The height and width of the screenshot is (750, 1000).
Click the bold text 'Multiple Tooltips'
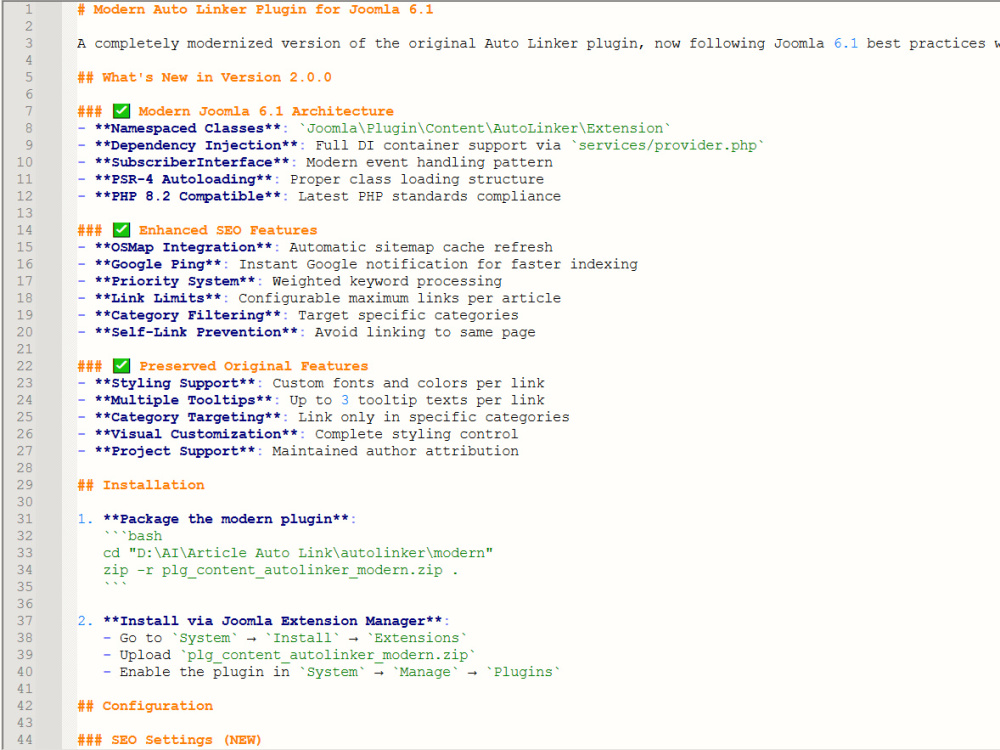(183, 401)
